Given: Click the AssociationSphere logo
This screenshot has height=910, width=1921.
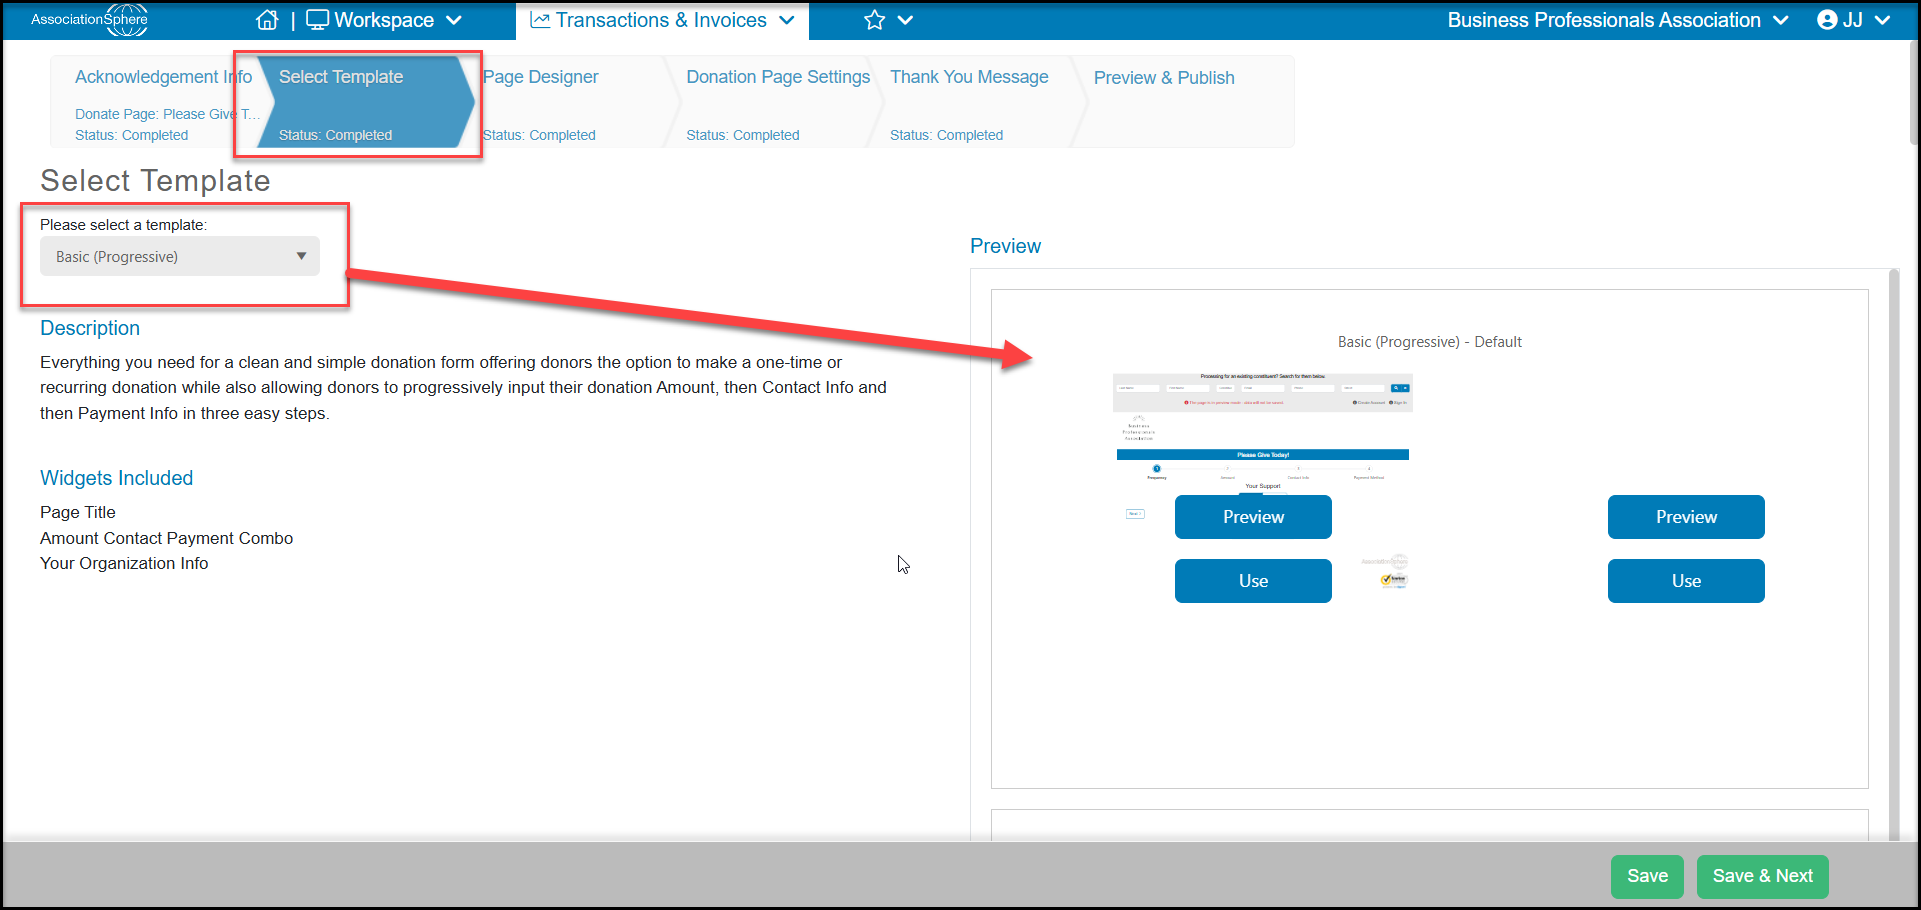Looking at the screenshot, I should coord(89,19).
